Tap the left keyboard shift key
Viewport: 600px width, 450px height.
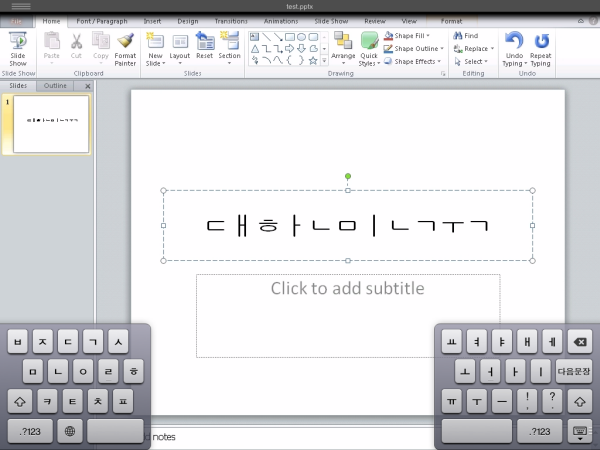pyautogui.click(x=20, y=401)
